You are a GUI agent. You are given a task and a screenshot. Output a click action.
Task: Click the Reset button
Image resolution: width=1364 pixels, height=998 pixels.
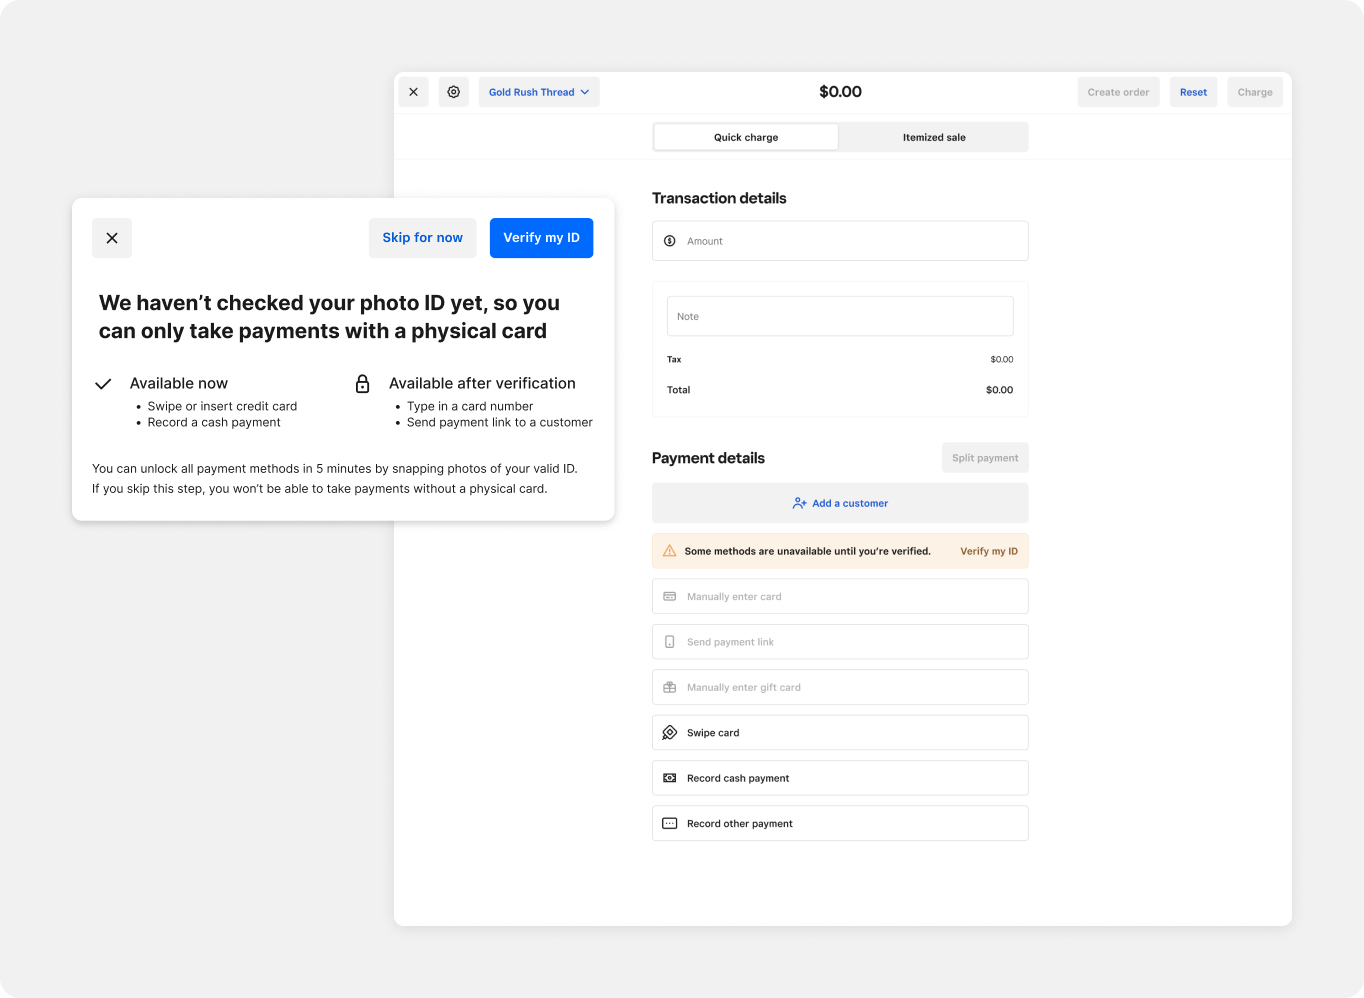coord(1193,92)
